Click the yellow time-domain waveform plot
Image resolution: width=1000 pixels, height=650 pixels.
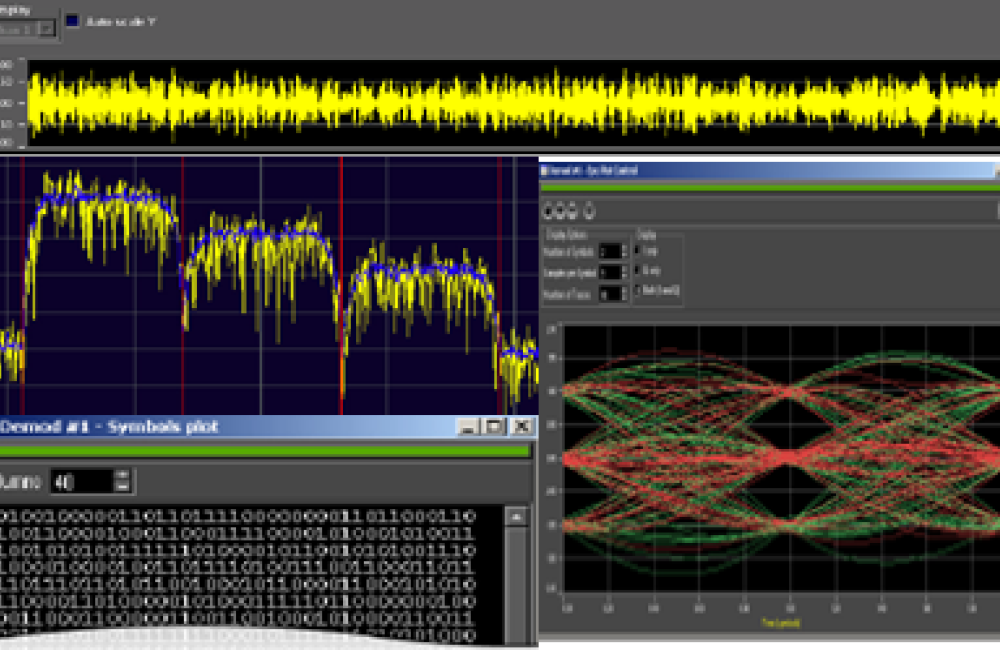[x=514, y=103]
